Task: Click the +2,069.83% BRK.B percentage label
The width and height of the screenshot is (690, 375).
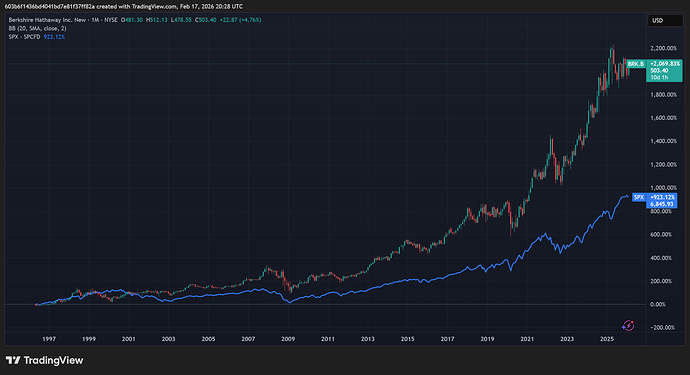Action: click(x=665, y=64)
